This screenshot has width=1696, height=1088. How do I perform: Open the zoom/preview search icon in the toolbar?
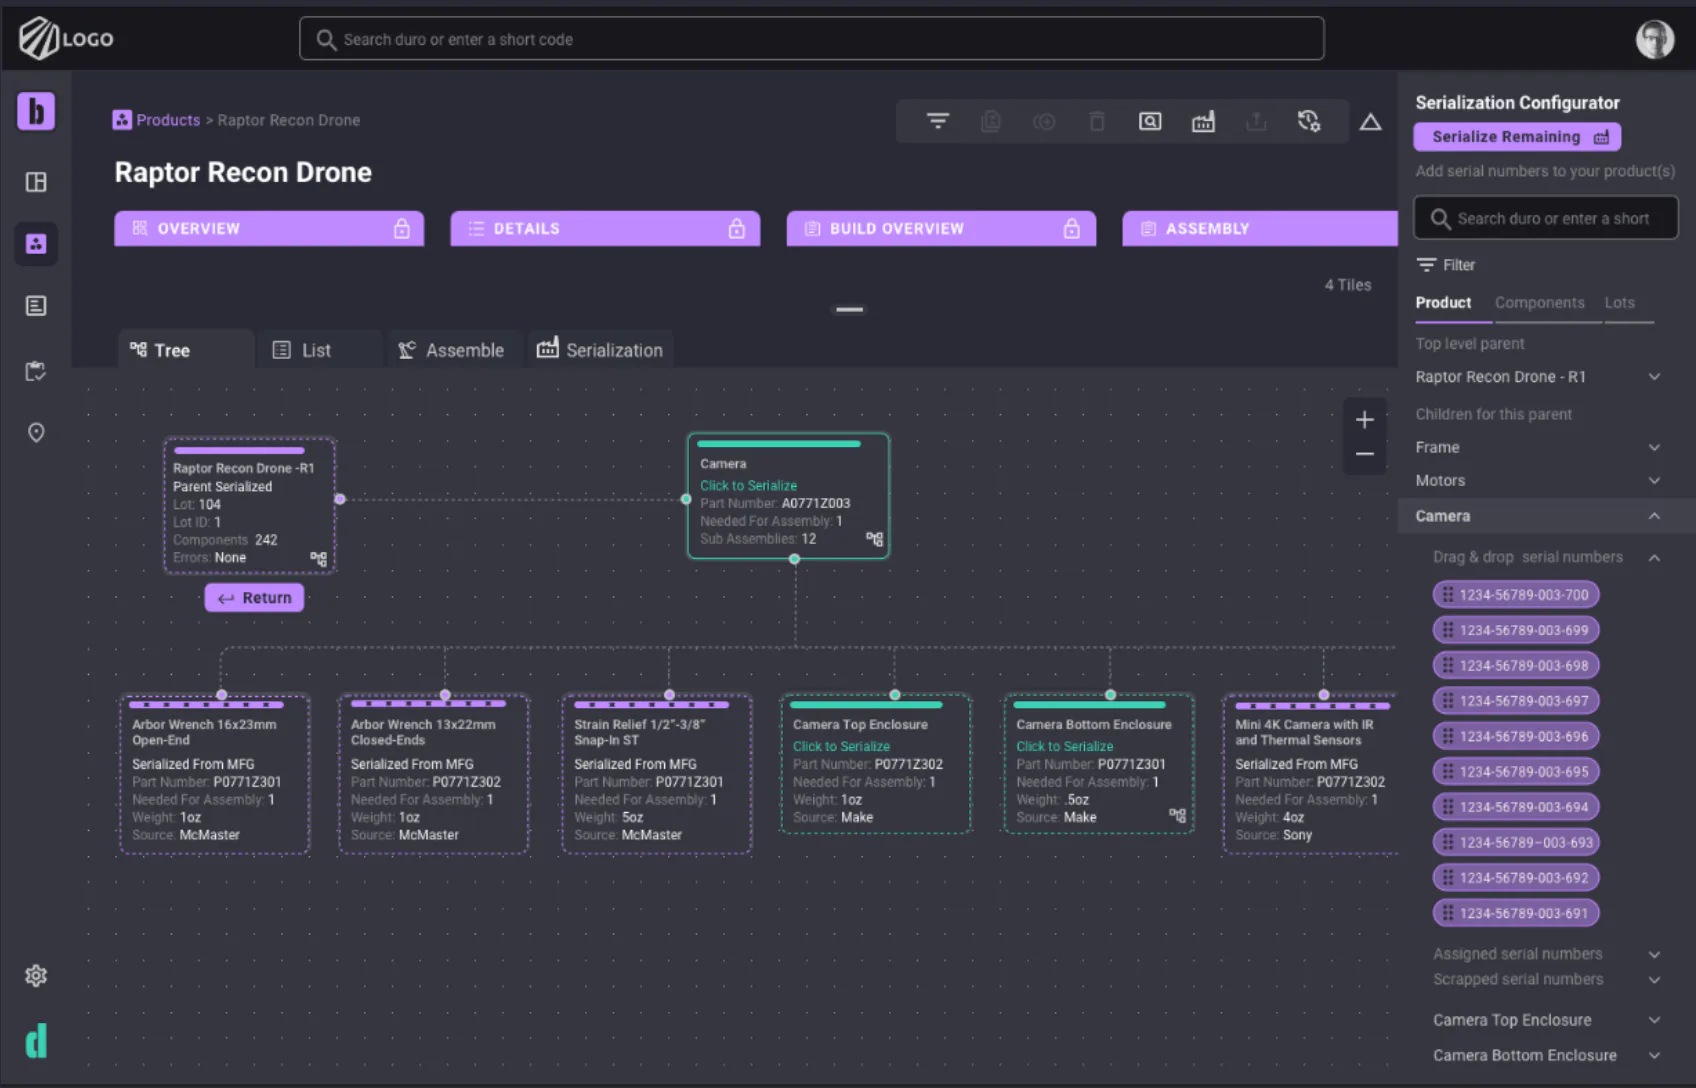pos(1149,121)
